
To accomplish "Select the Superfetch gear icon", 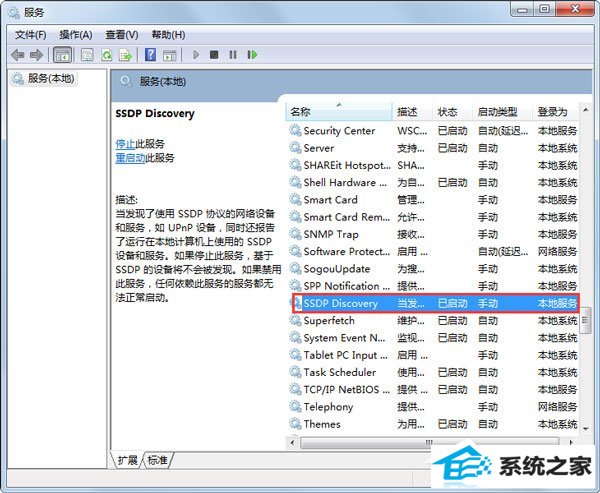I will [x=295, y=320].
